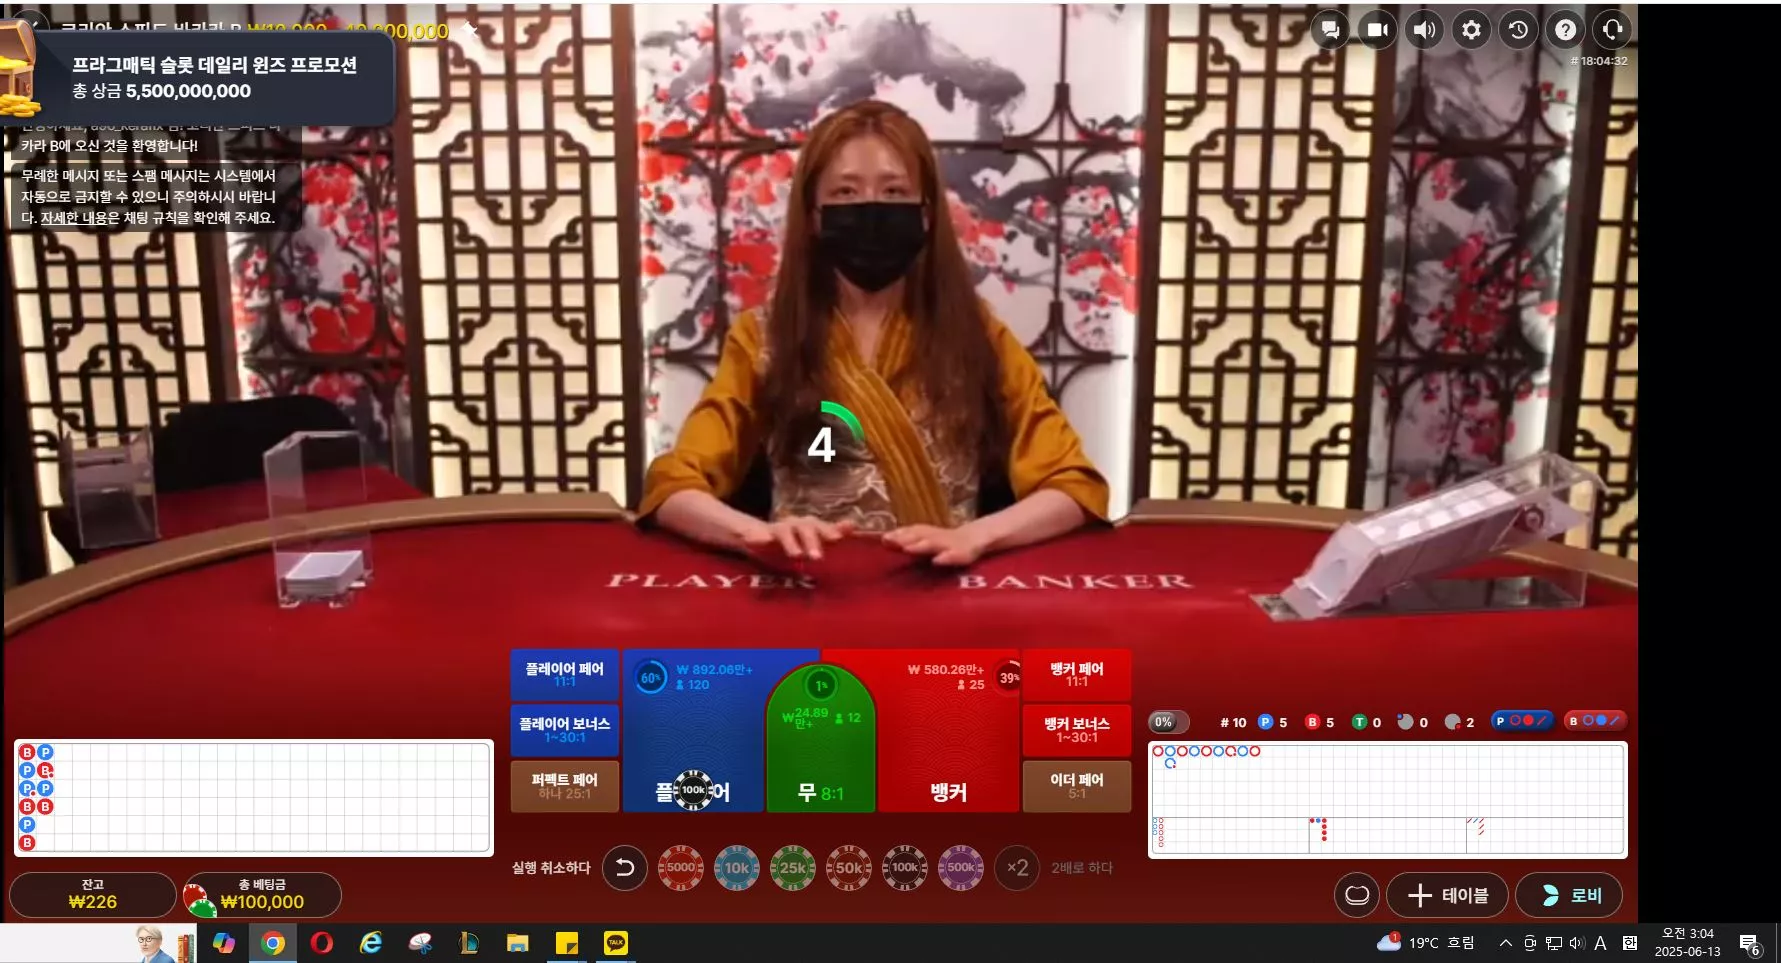
Task: Add another table with 테이블 button
Action: pos(1448,895)
